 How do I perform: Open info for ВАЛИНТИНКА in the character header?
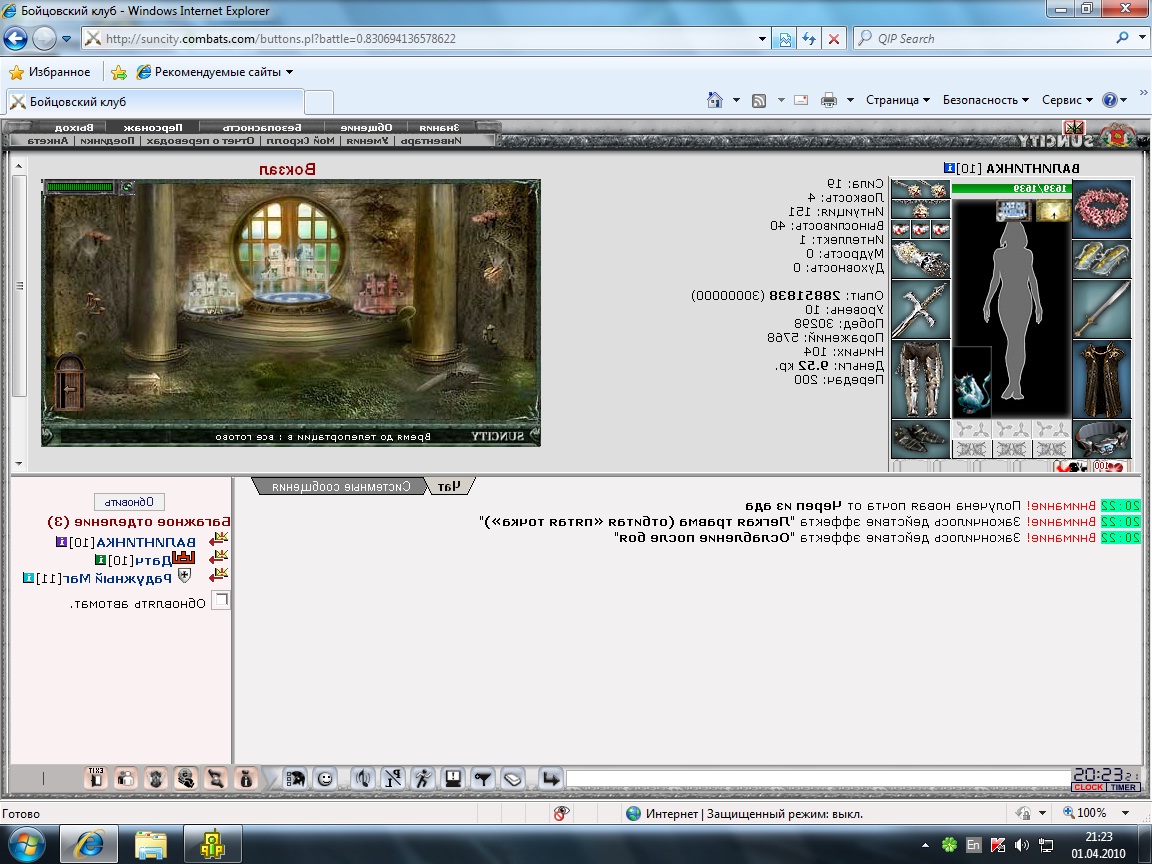point(950,168)
